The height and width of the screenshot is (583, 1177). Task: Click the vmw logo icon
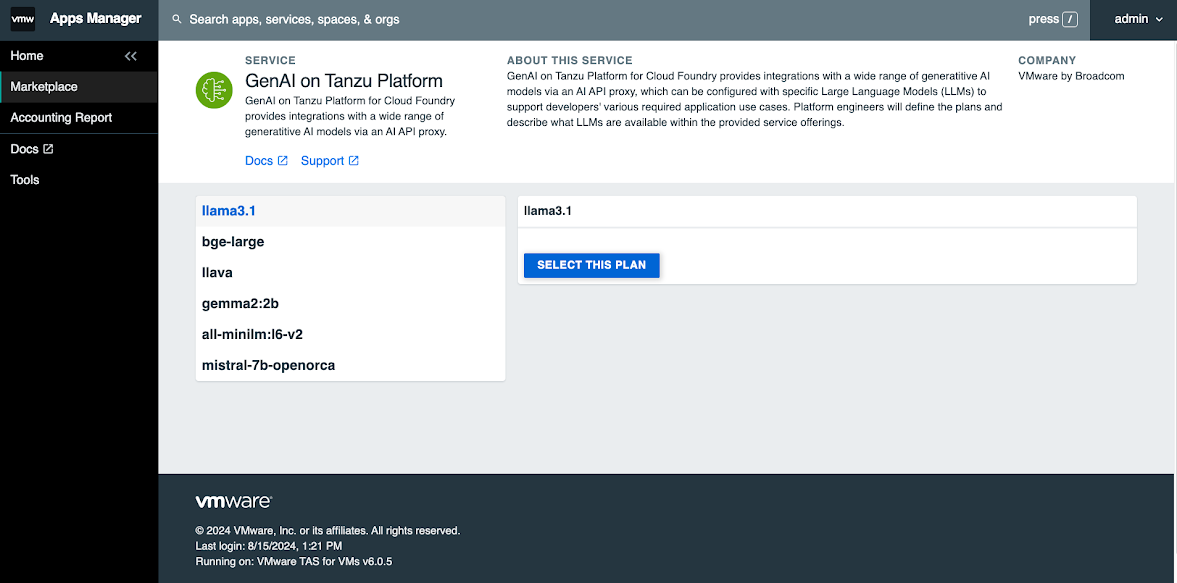click(23, 19)
